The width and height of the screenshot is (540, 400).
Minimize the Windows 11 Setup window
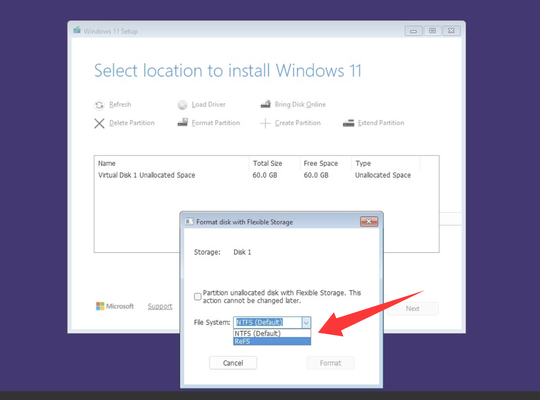(414, 31)
